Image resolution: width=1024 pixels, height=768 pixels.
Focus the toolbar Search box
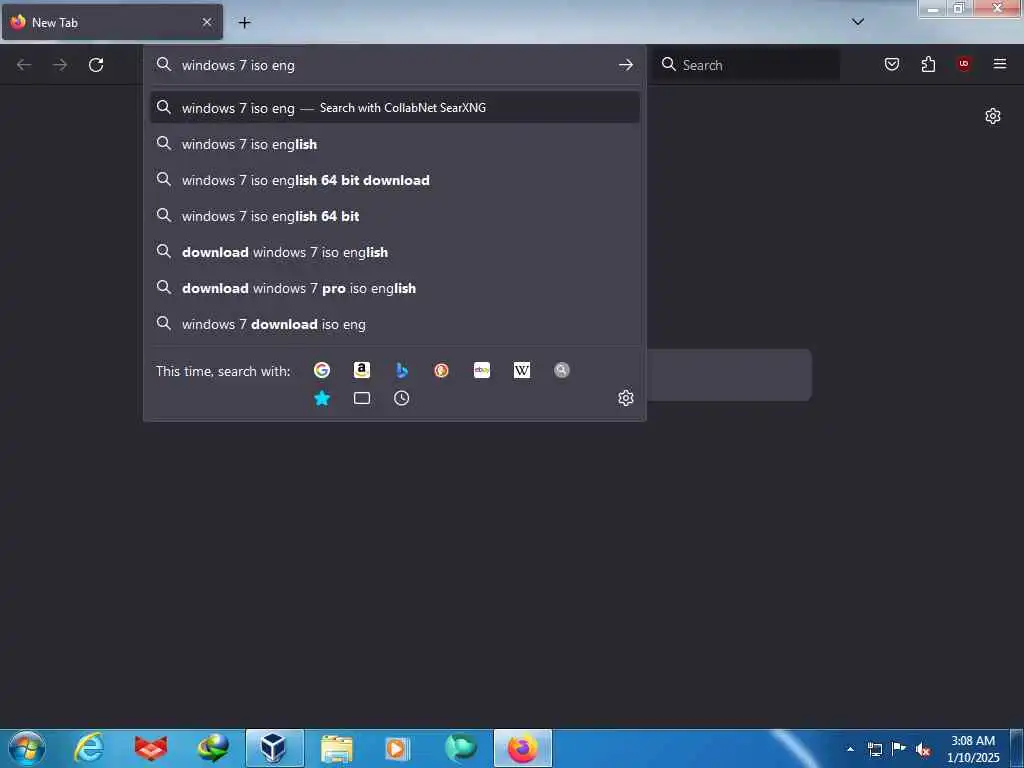[x=746, y=65]
